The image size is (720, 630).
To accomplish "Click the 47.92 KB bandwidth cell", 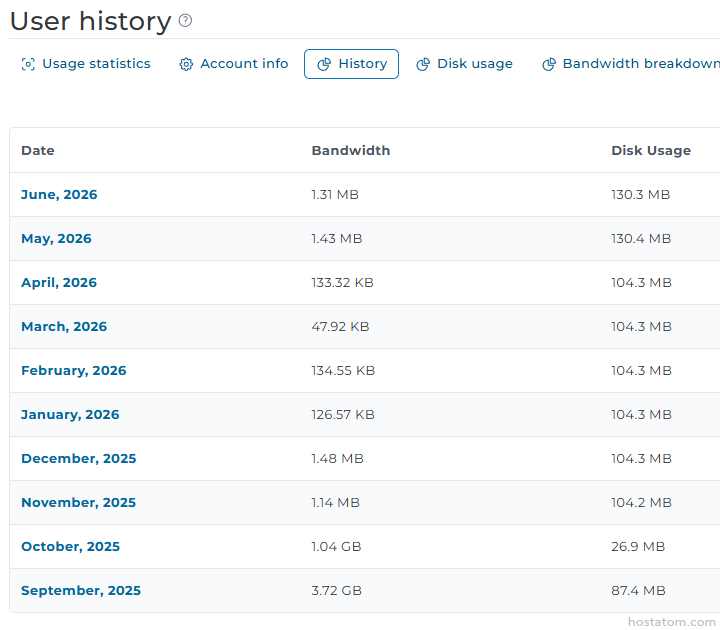I will pyautogui.click(x=340, y=326).
